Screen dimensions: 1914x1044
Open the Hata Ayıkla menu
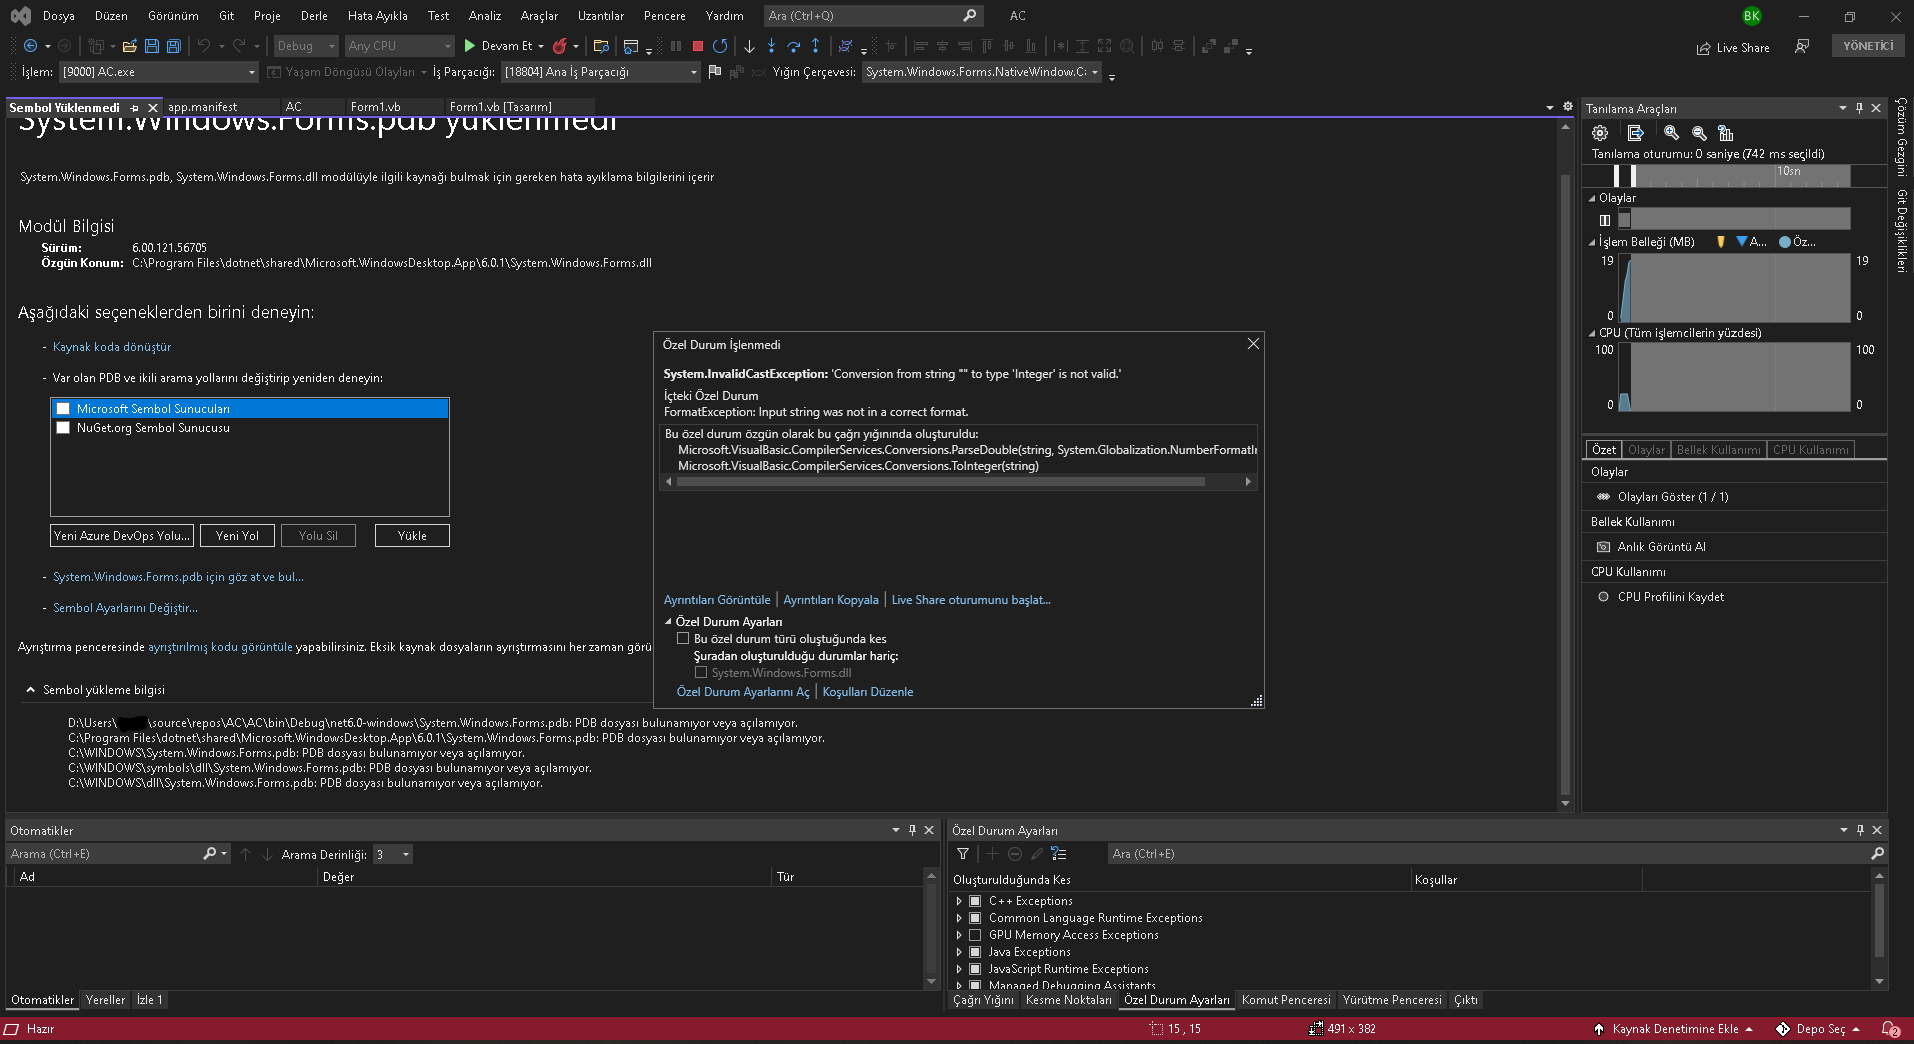377,16
